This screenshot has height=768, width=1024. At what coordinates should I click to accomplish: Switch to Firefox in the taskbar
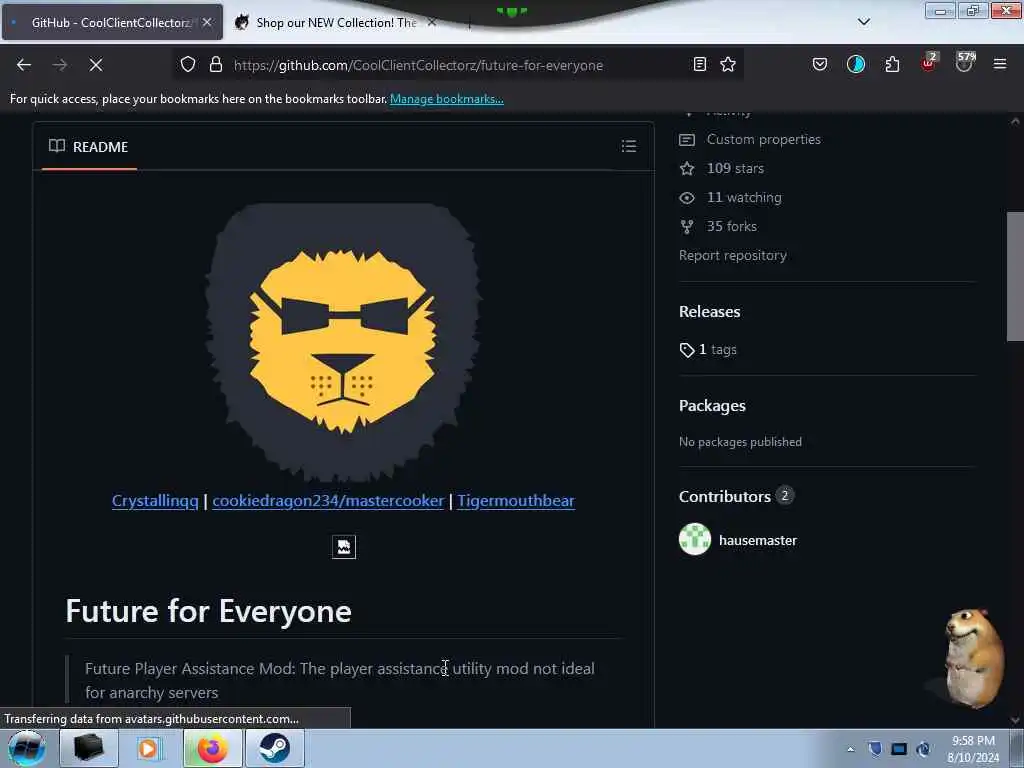coord(212,748)
